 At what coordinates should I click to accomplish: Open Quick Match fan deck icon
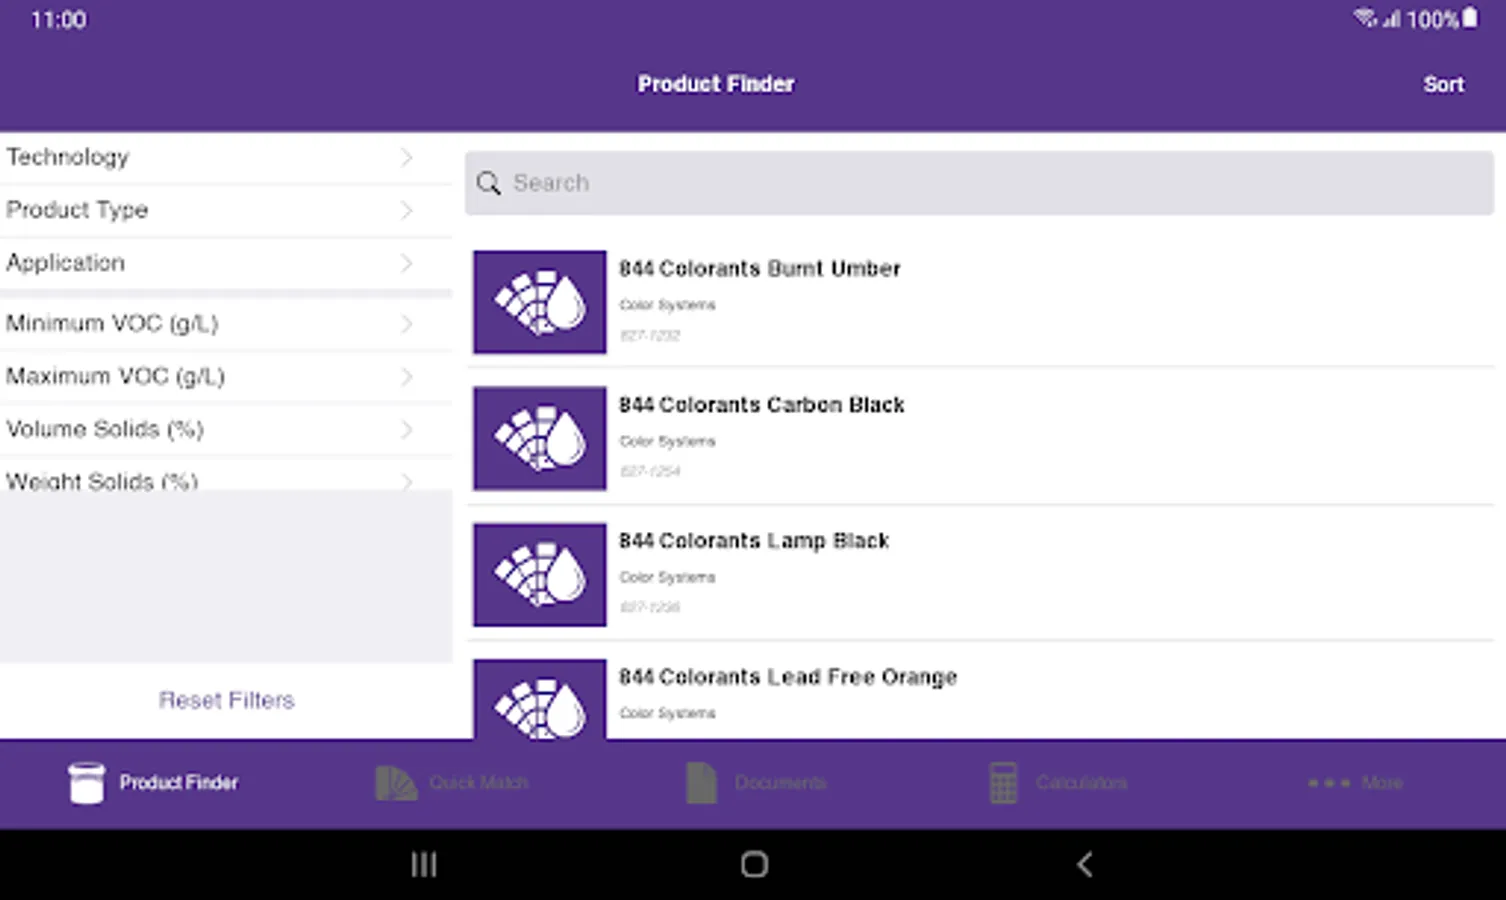coord(396,783)
